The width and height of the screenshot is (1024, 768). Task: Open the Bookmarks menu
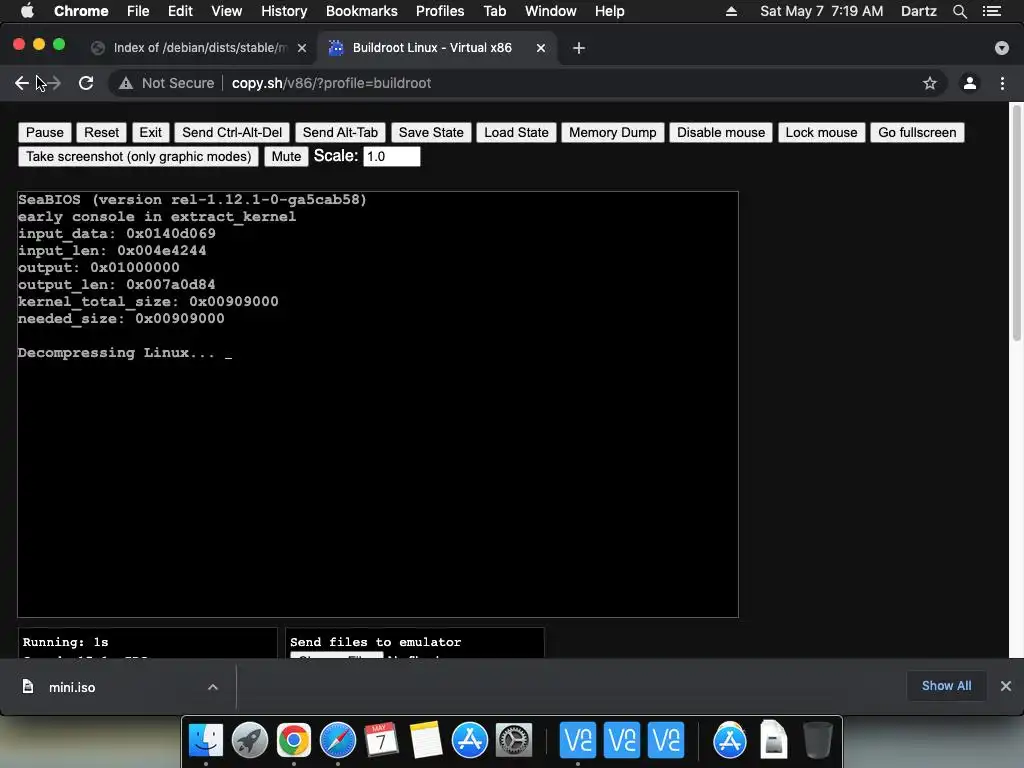362,11
